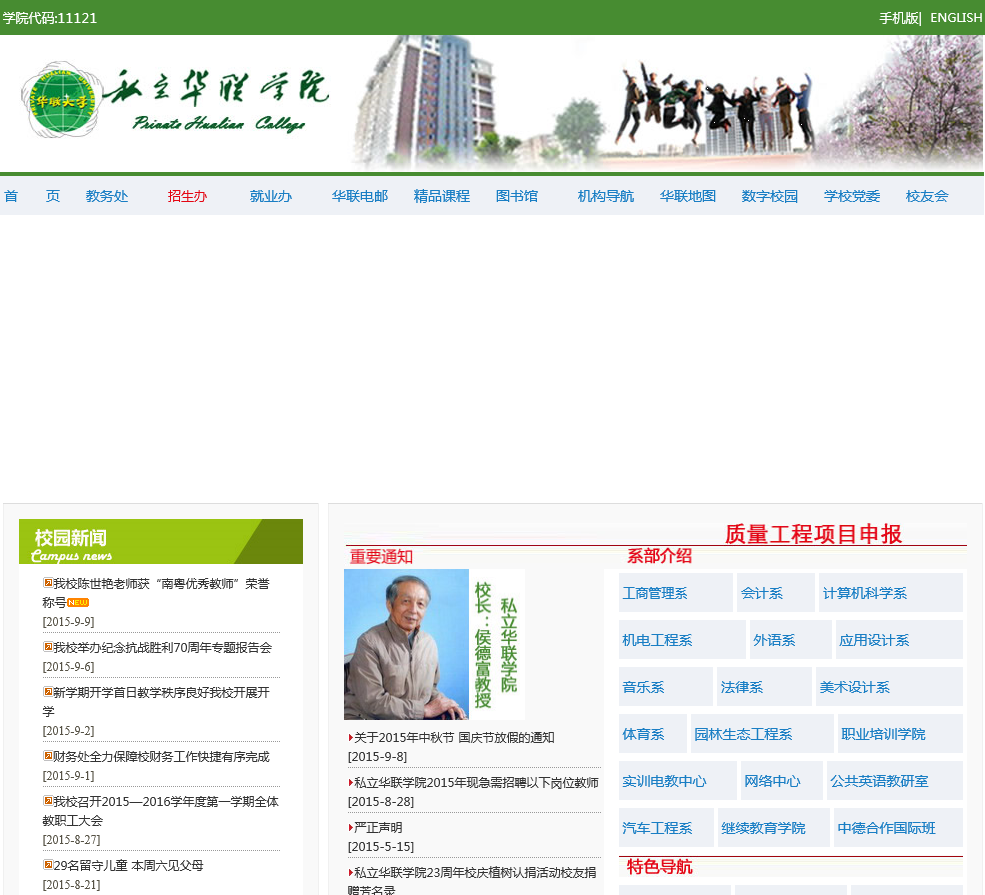Click the principal 侯德富 portrait photo
This screenshot has height=895, width=985.
pyautogui.click(x=406, y=644)
